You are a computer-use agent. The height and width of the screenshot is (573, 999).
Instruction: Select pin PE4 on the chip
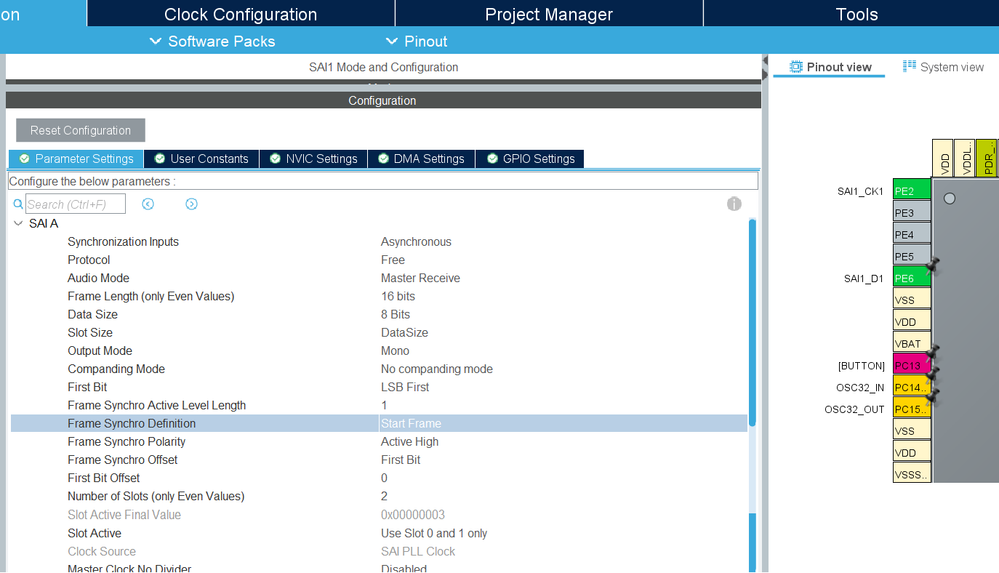[912, 235]
